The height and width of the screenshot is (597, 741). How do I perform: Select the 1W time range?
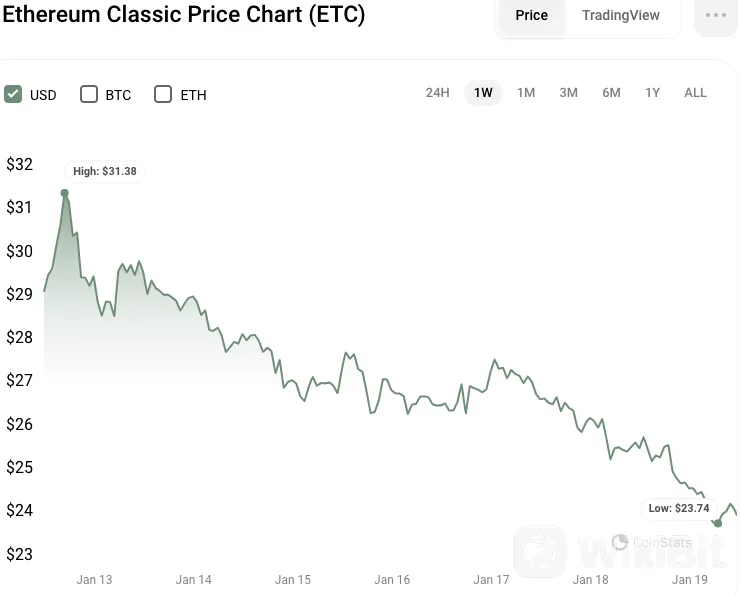(x=483, y=93)
